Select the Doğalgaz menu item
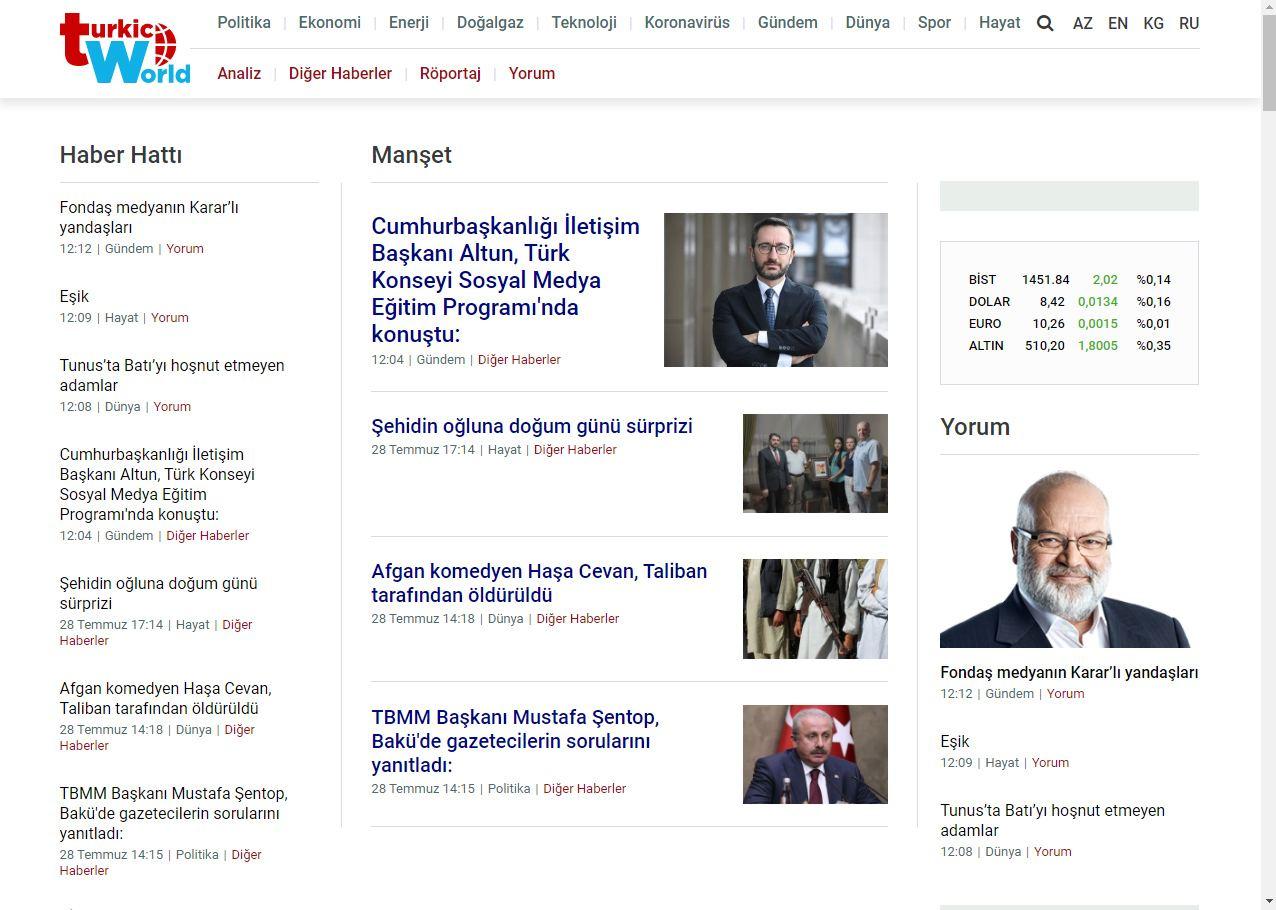Screen dimensions: 1276x910 (490, 22)
